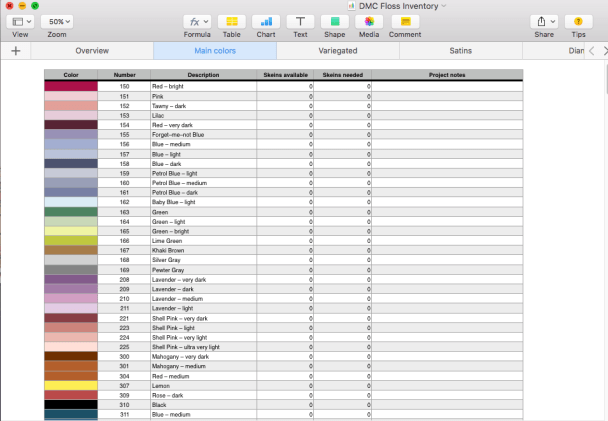
Task: Switch to the Overview sheet tab
Action: pyautogui.click(x=92, y=50)
